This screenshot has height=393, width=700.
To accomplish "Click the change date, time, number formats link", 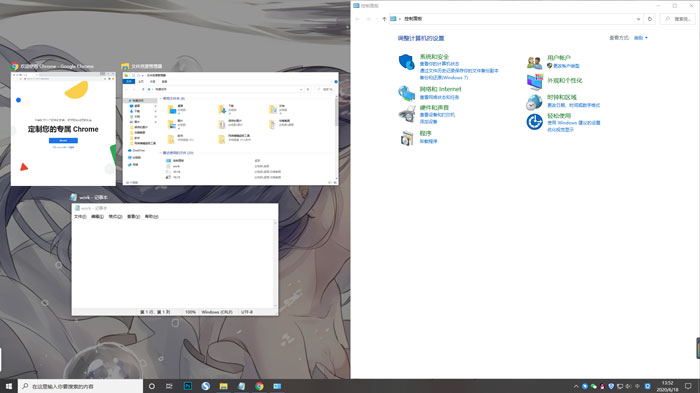I will tap(574, 105).
